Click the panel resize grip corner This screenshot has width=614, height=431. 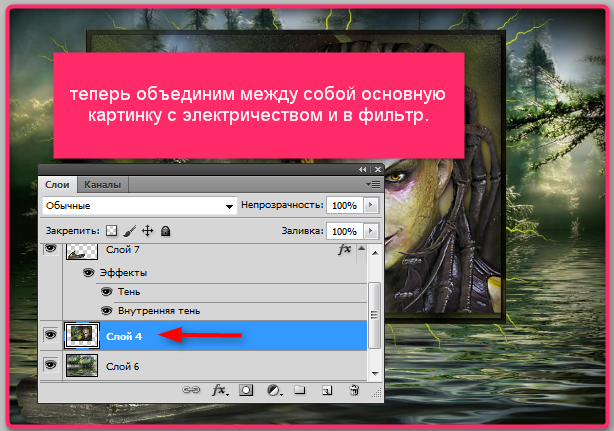point(377,393)
